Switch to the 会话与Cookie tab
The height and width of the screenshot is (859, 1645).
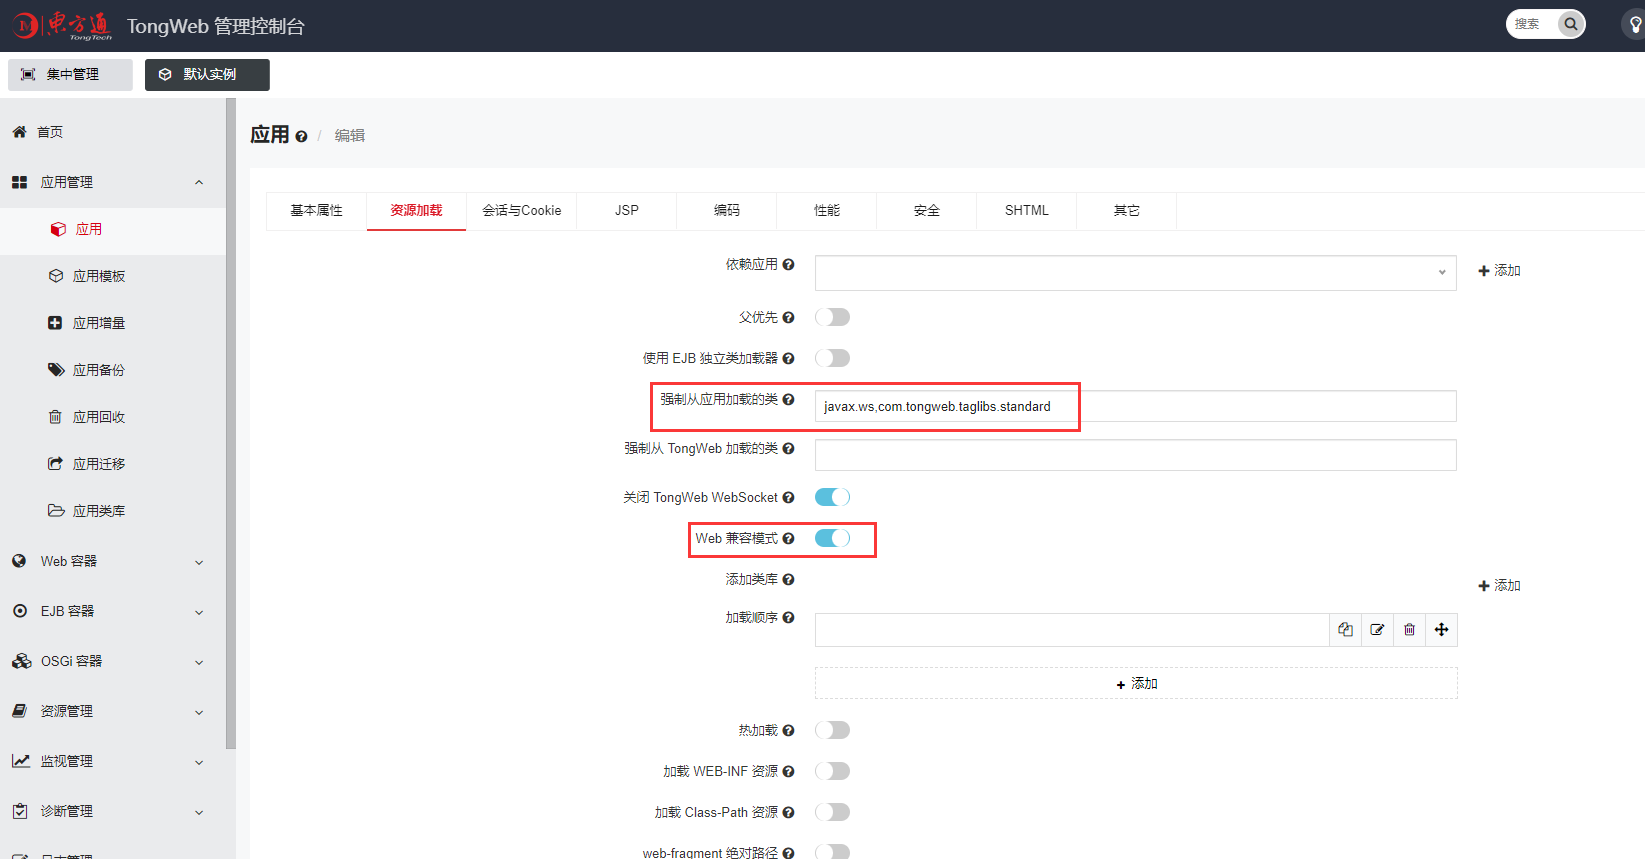coord(521,211)
